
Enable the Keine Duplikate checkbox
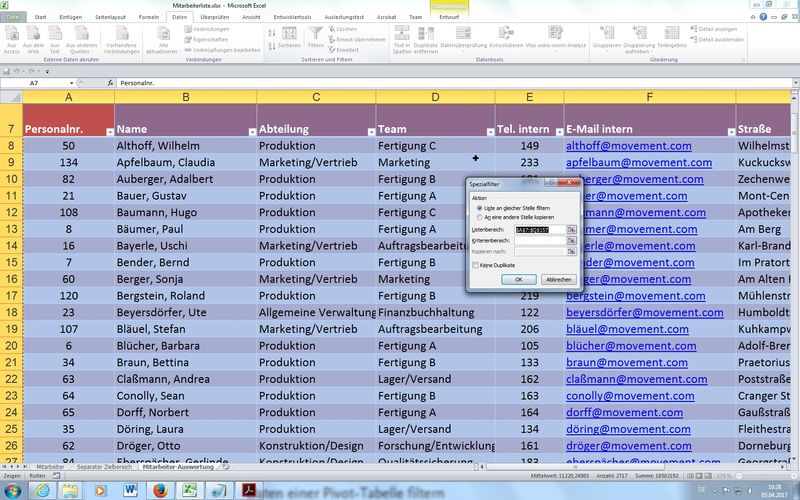(x=475, y=265)
